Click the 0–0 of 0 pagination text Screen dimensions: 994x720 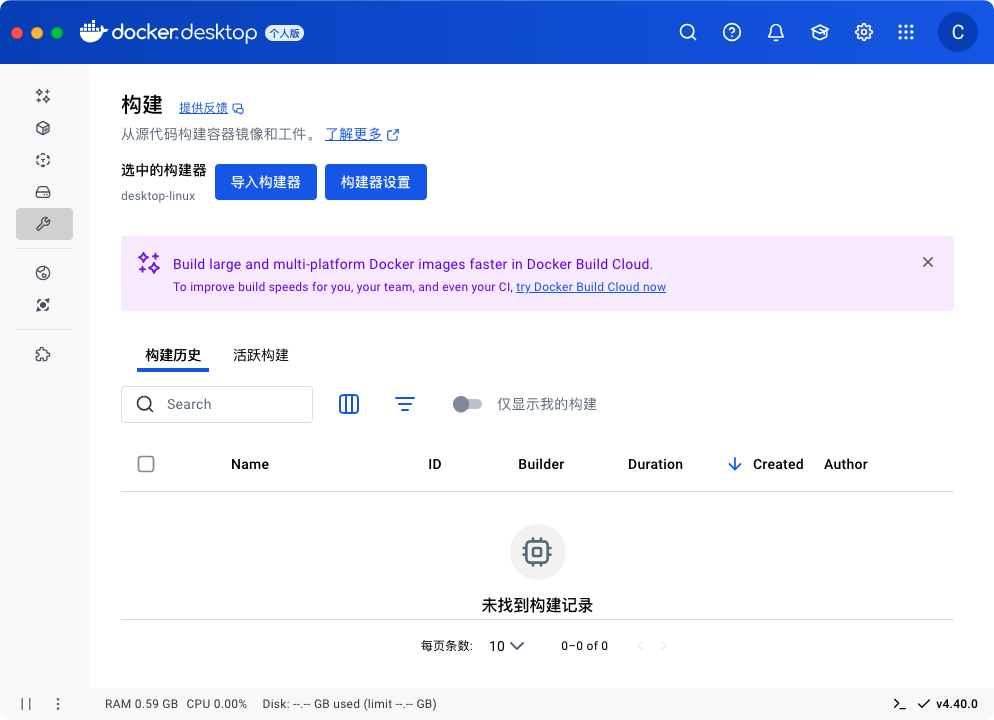click(x=584, y=646)
